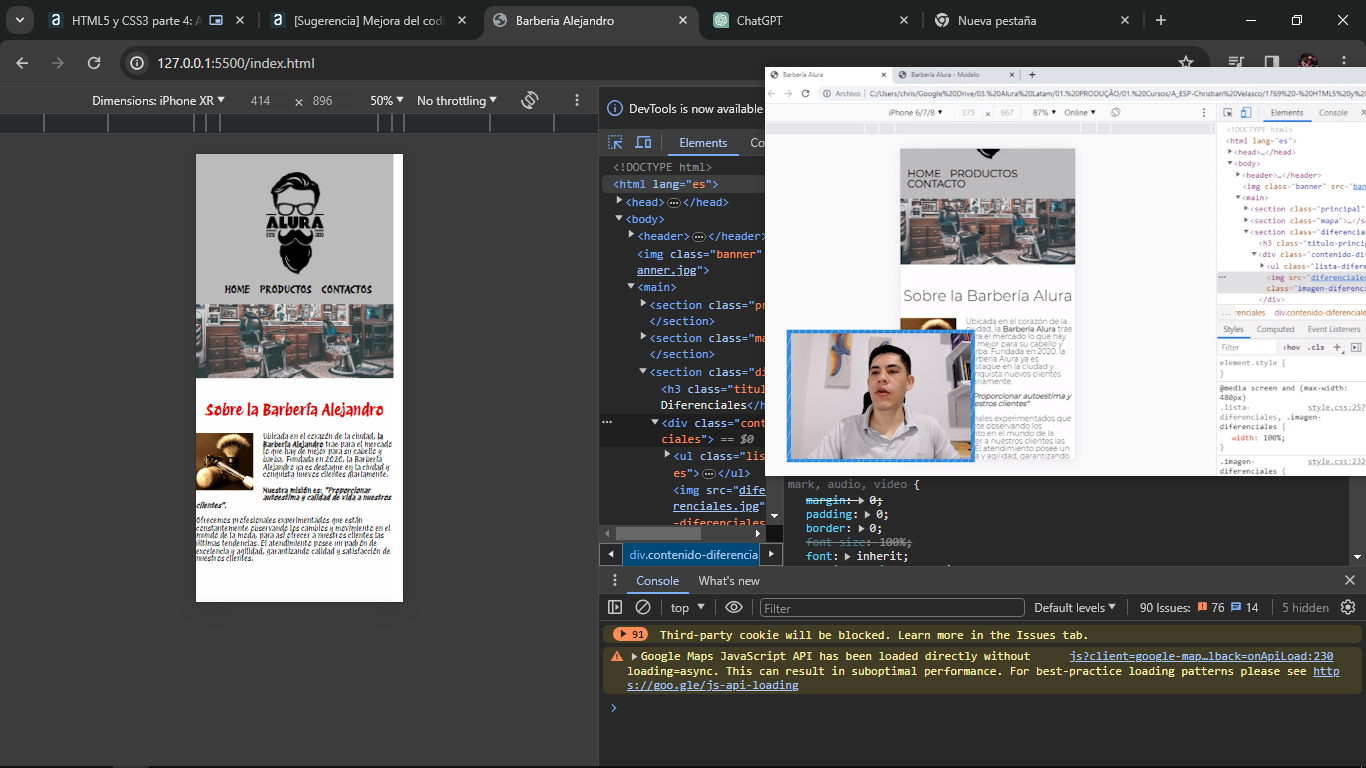The image size is (1366, 768).
Task: Open the top JavaScript context dropdown
Action: click(x=688, y=607)
